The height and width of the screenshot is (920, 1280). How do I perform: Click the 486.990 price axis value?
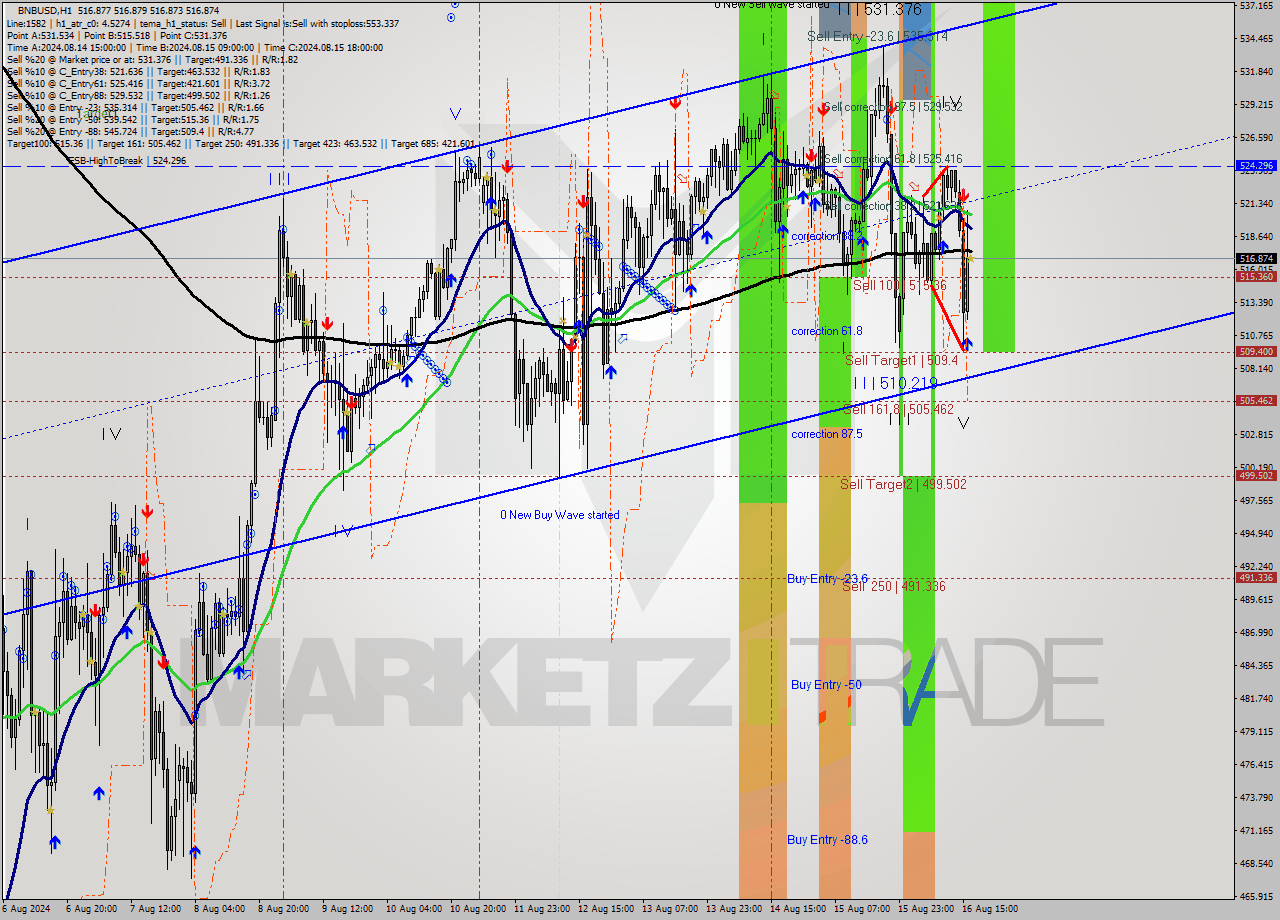(x=1256, y=632)
